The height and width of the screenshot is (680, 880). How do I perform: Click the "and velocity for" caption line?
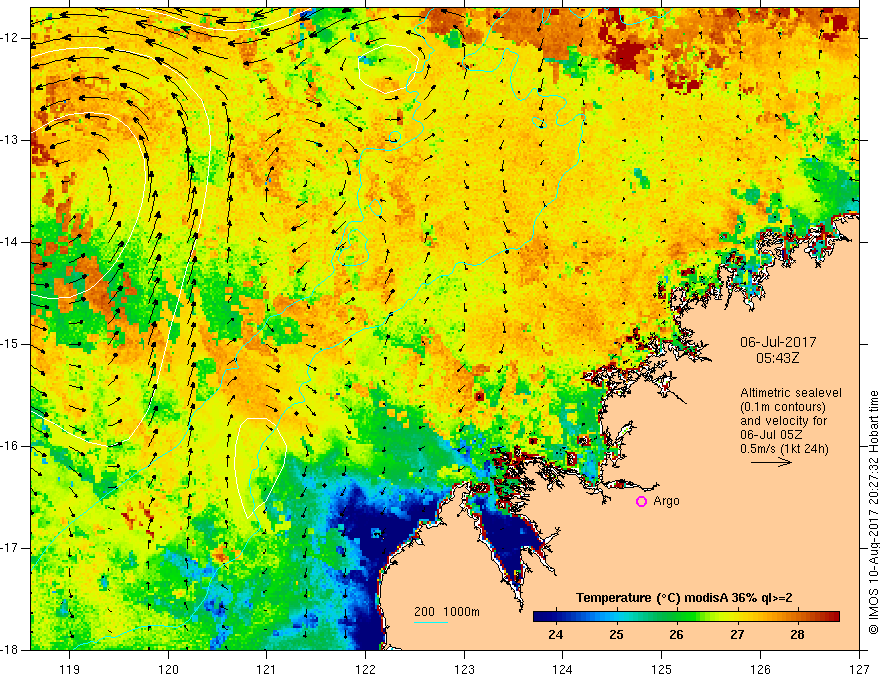[x=783, y=421]
